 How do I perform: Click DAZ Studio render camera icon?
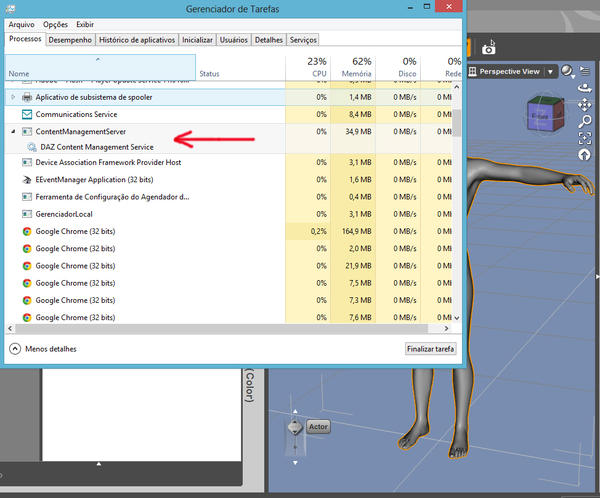[489, 48]
